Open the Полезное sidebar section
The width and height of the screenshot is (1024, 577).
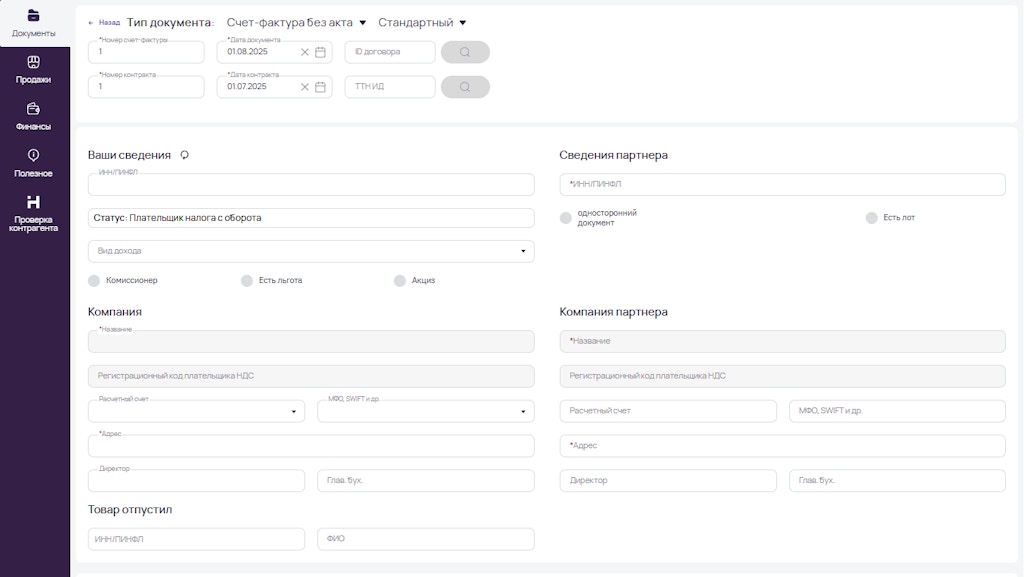(x=34, y=163)
